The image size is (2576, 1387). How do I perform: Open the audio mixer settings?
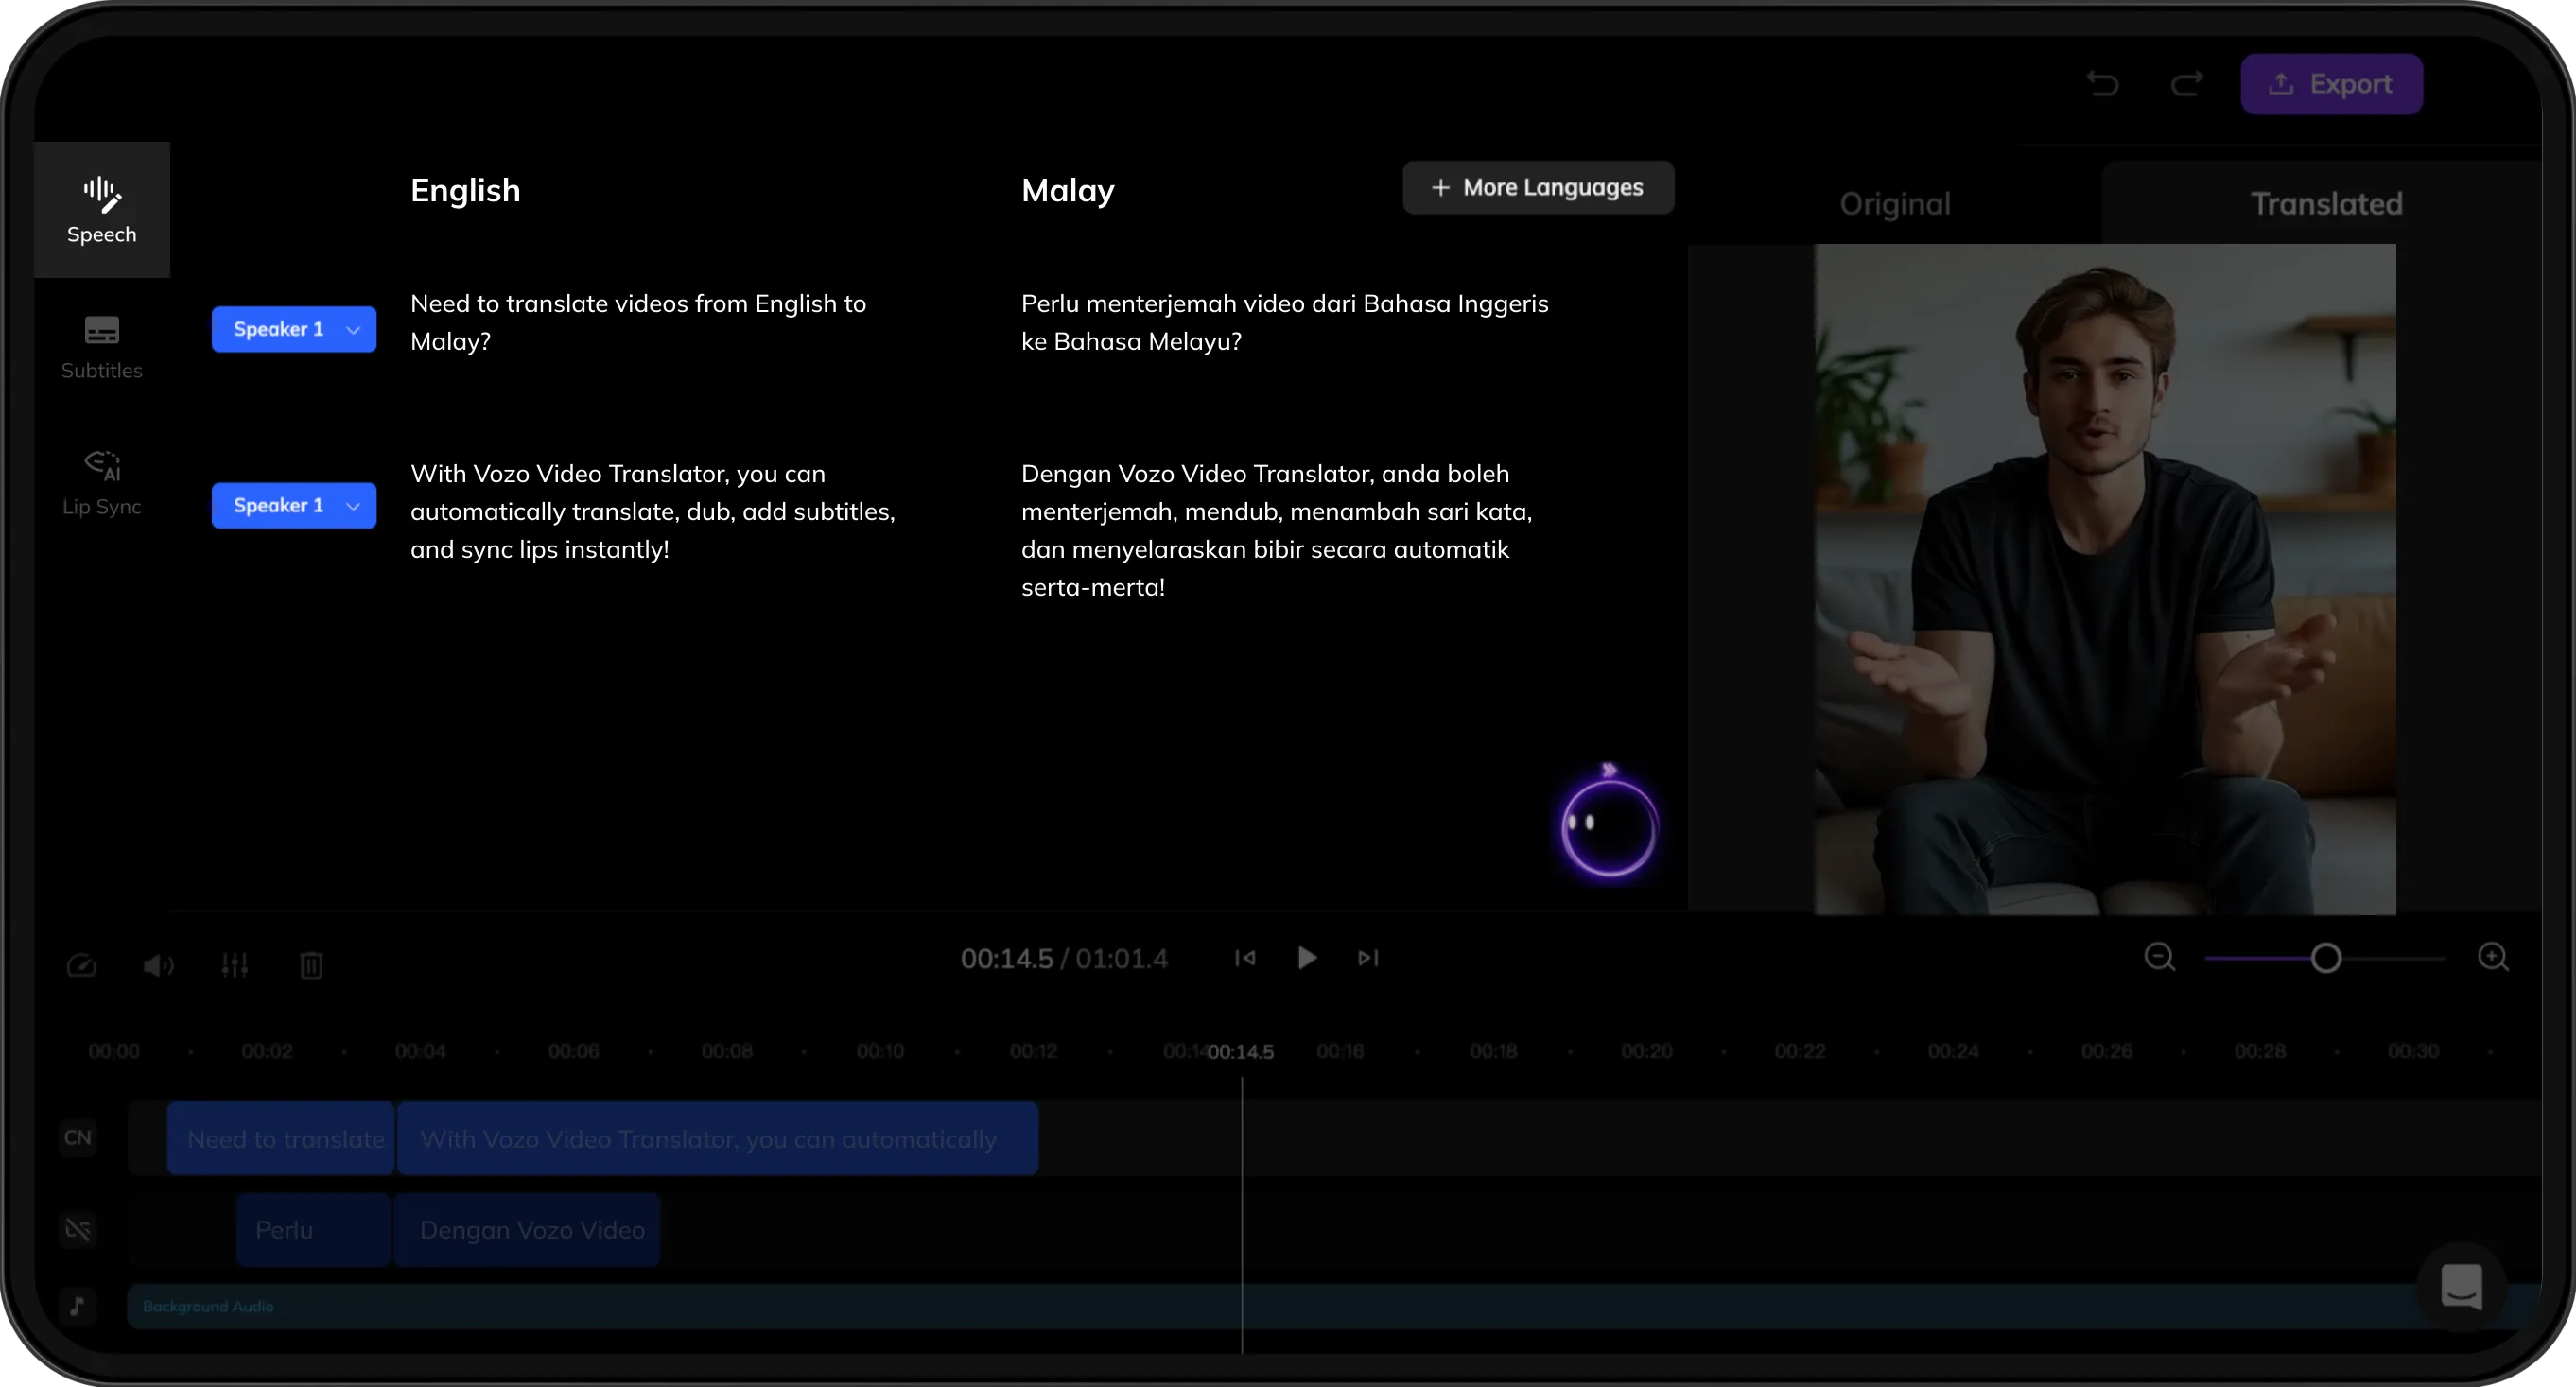click(235, 965)
